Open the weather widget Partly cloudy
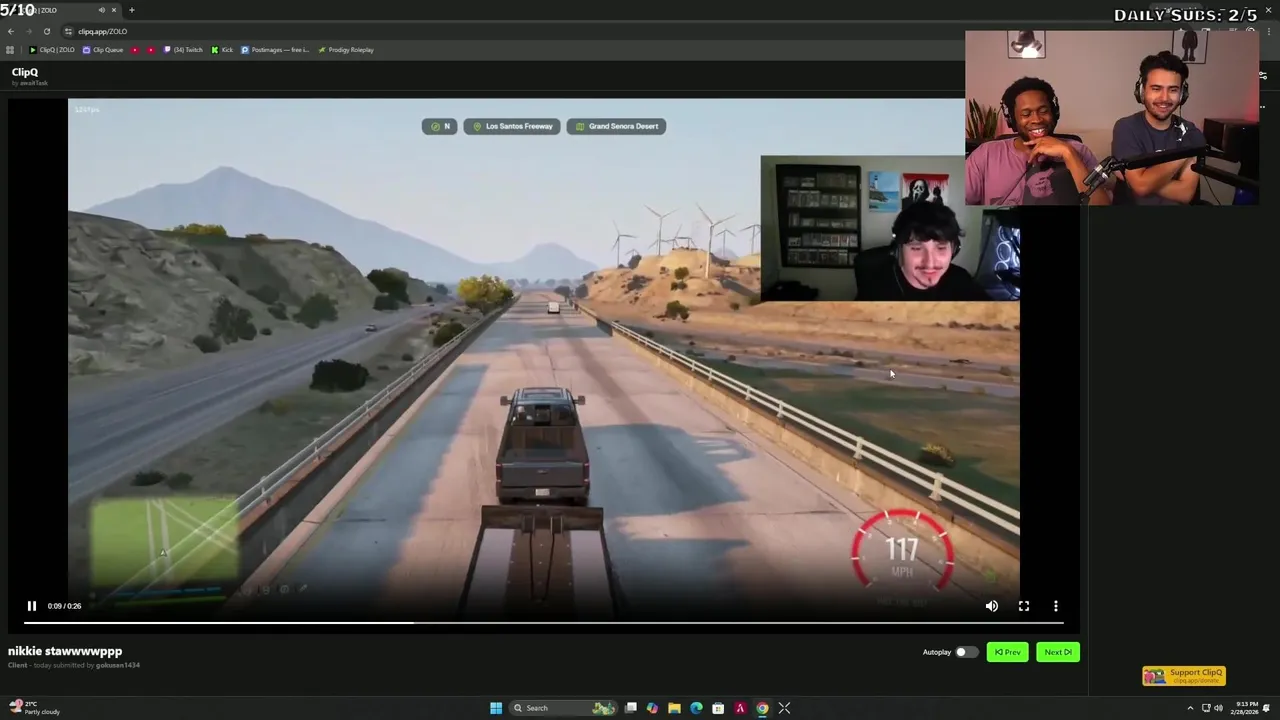This screenshot has width=1280, height=720. [x=35, y=708]
